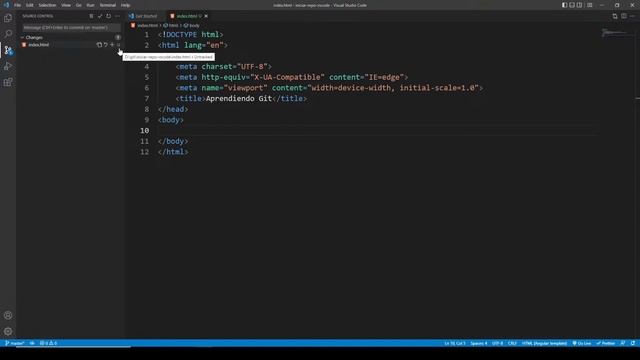Select HTML language mode in status bar
The width and height of the screenshot is (640, 360).
pos(544,343)
